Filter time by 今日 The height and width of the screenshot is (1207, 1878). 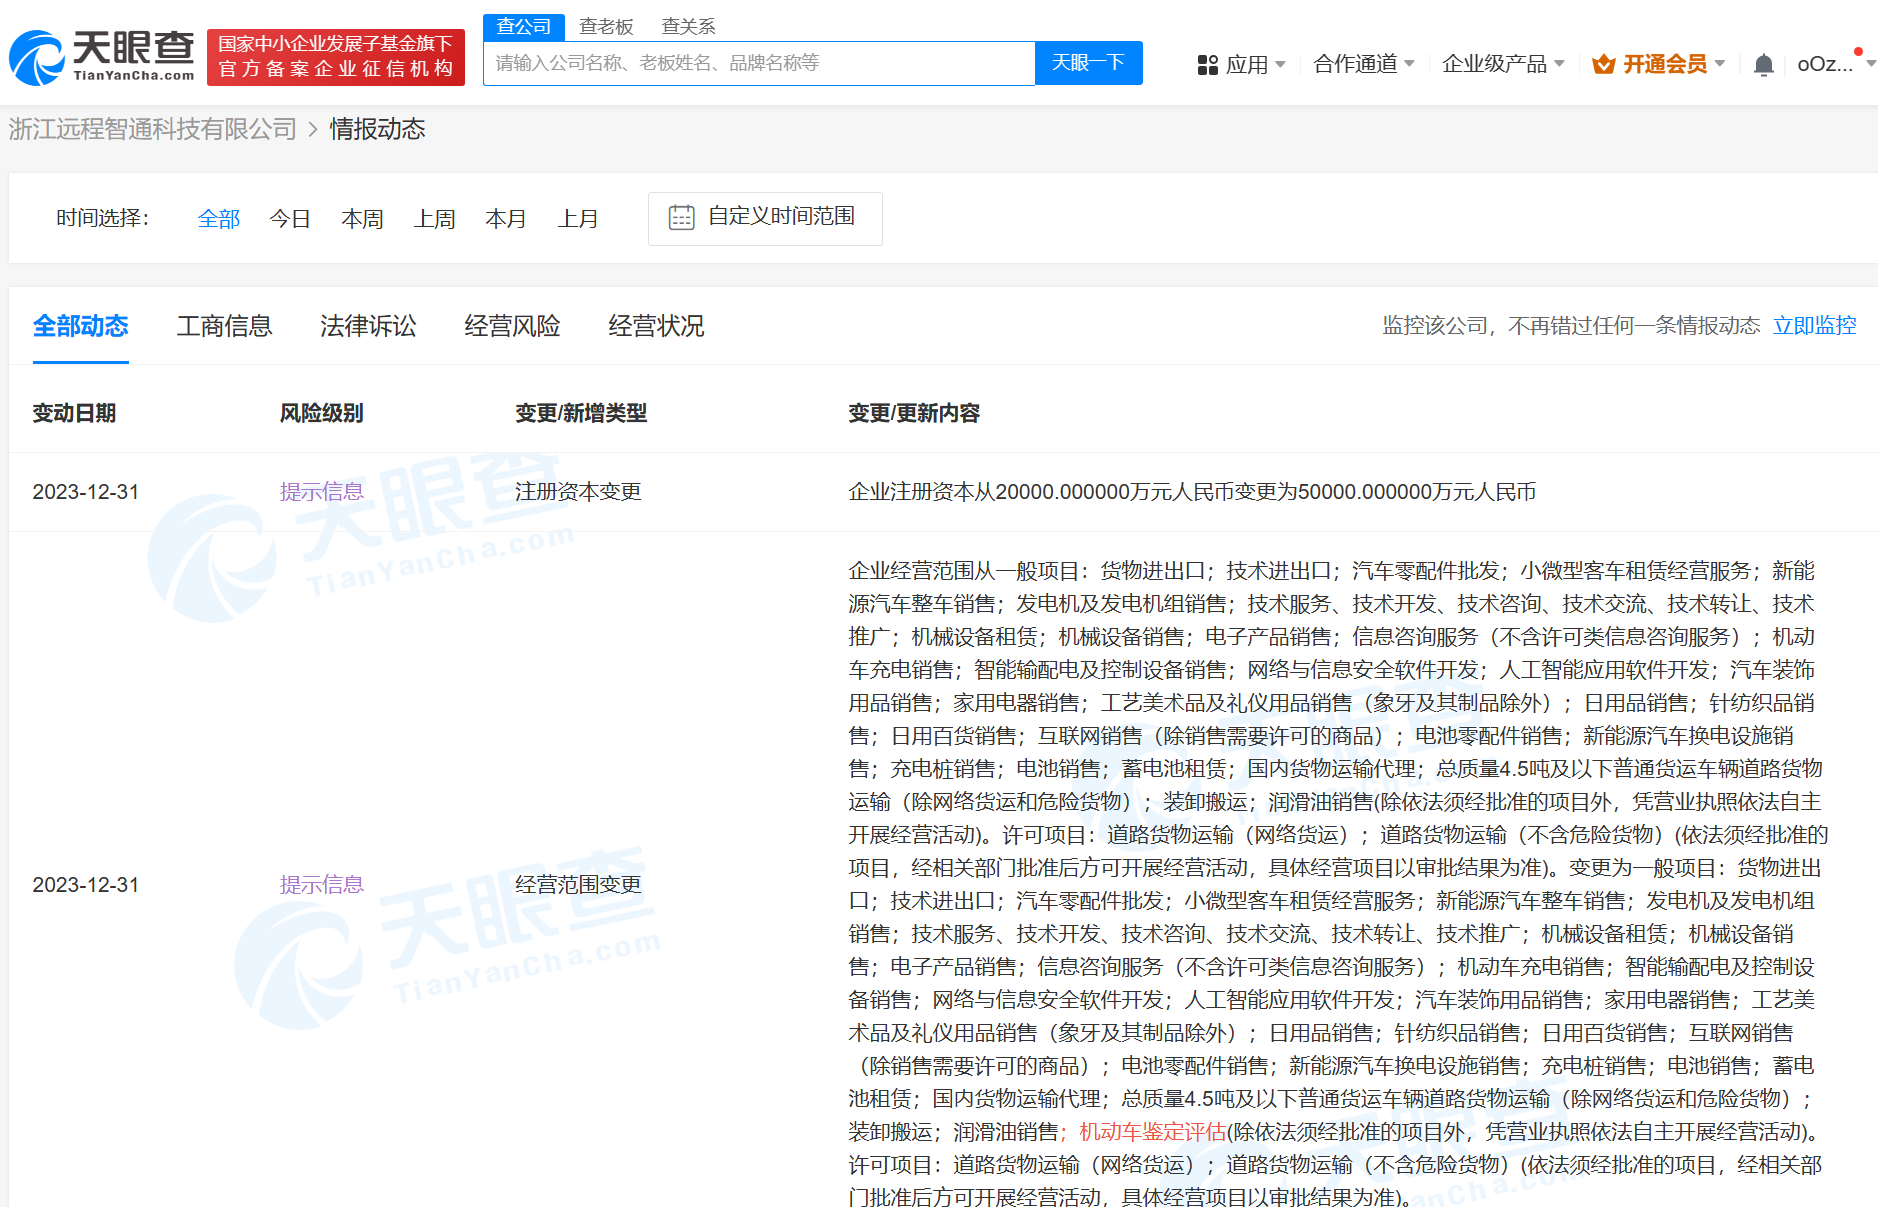[290, 219]
